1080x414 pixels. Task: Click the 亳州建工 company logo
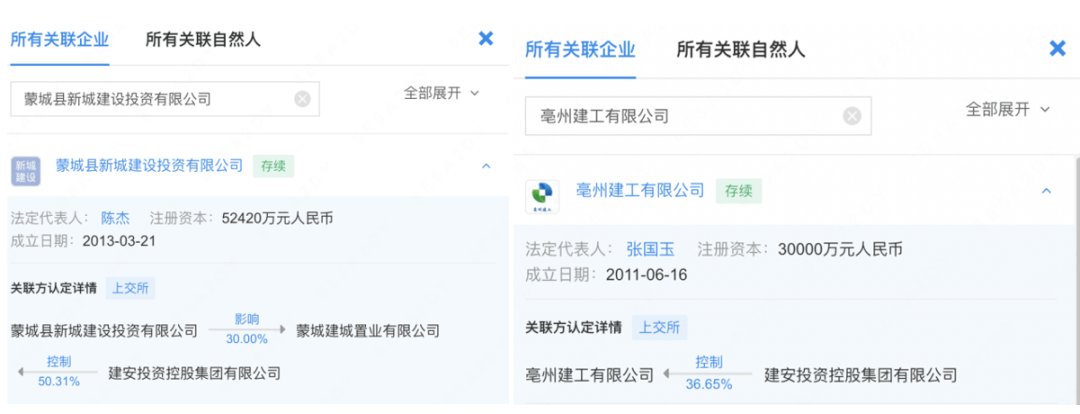pyautogui.click(x=542, y=196)
